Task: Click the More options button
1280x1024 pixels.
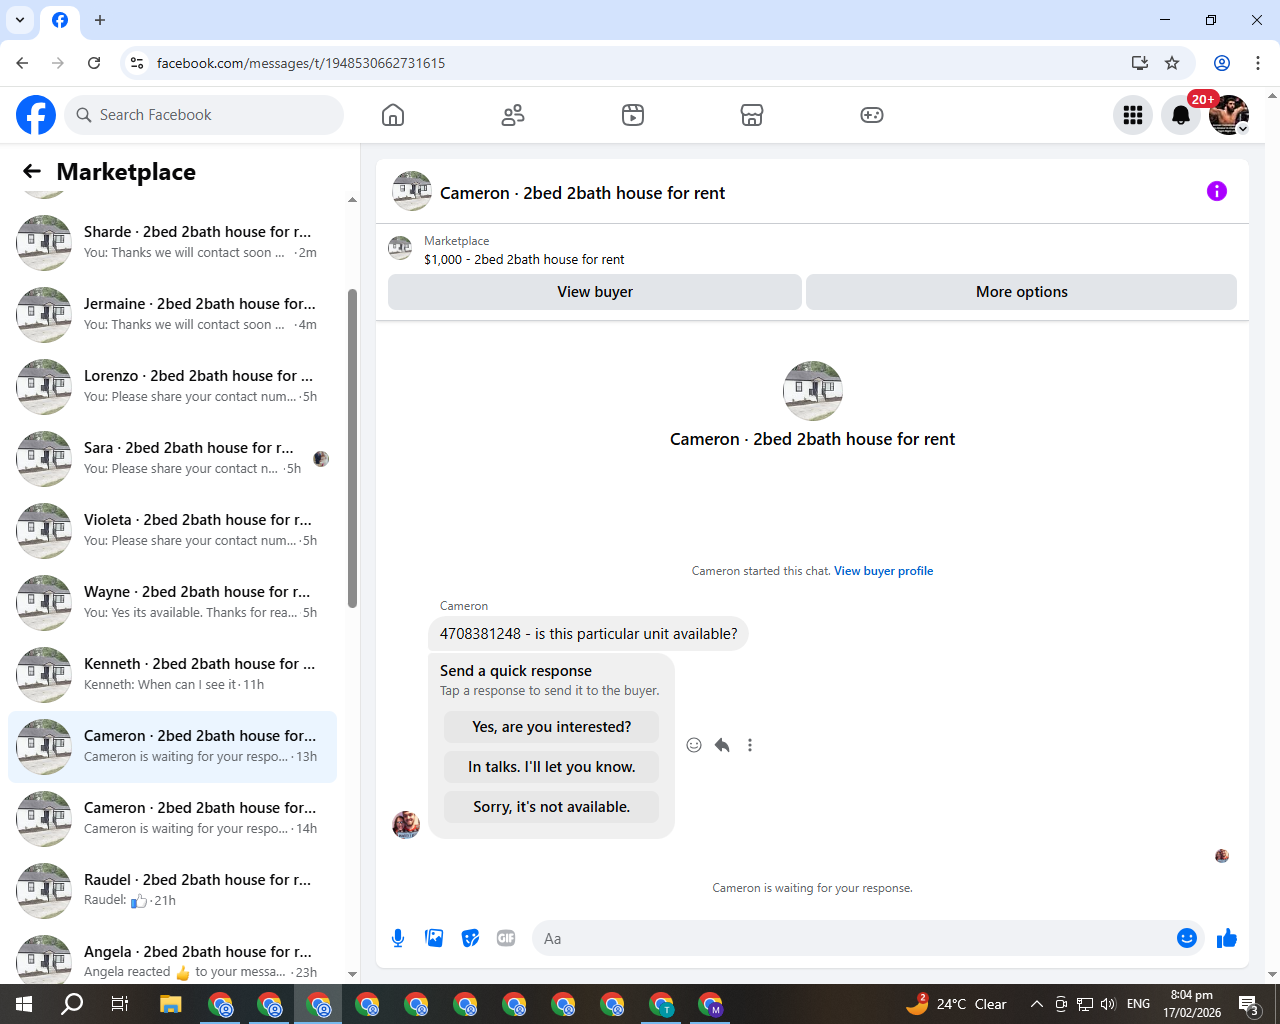Action: (x=1021, y=292)
